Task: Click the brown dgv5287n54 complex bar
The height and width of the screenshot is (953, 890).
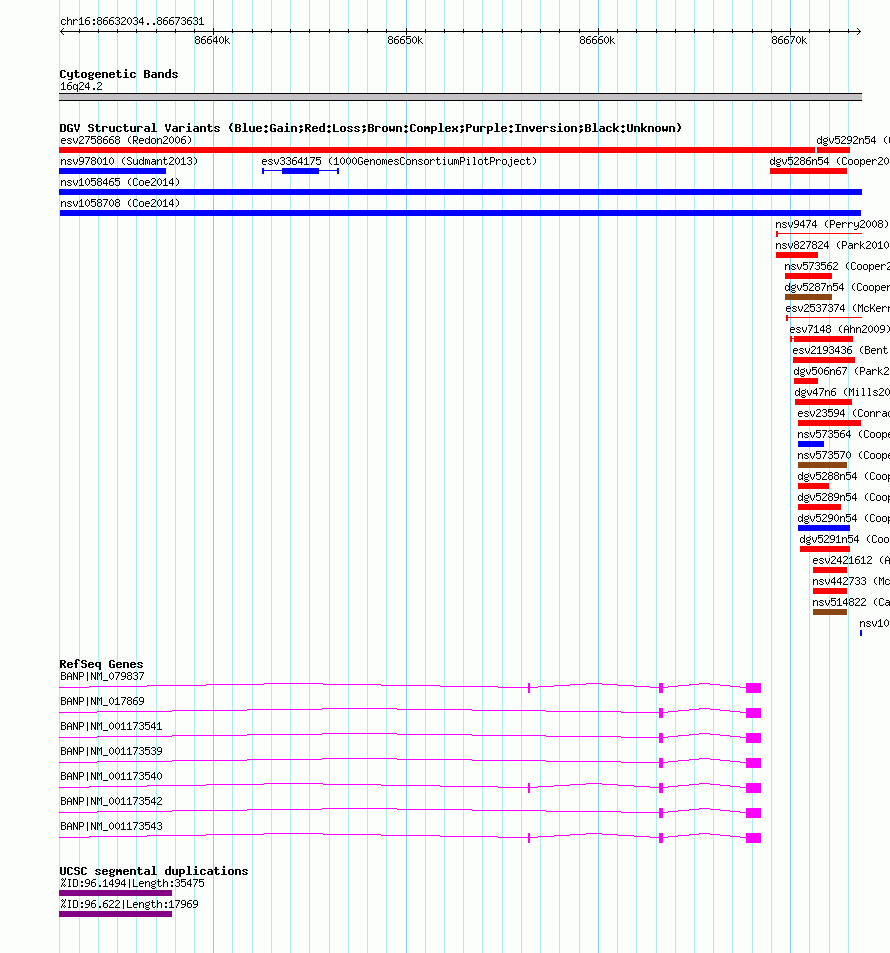Action: coord(808,297)
